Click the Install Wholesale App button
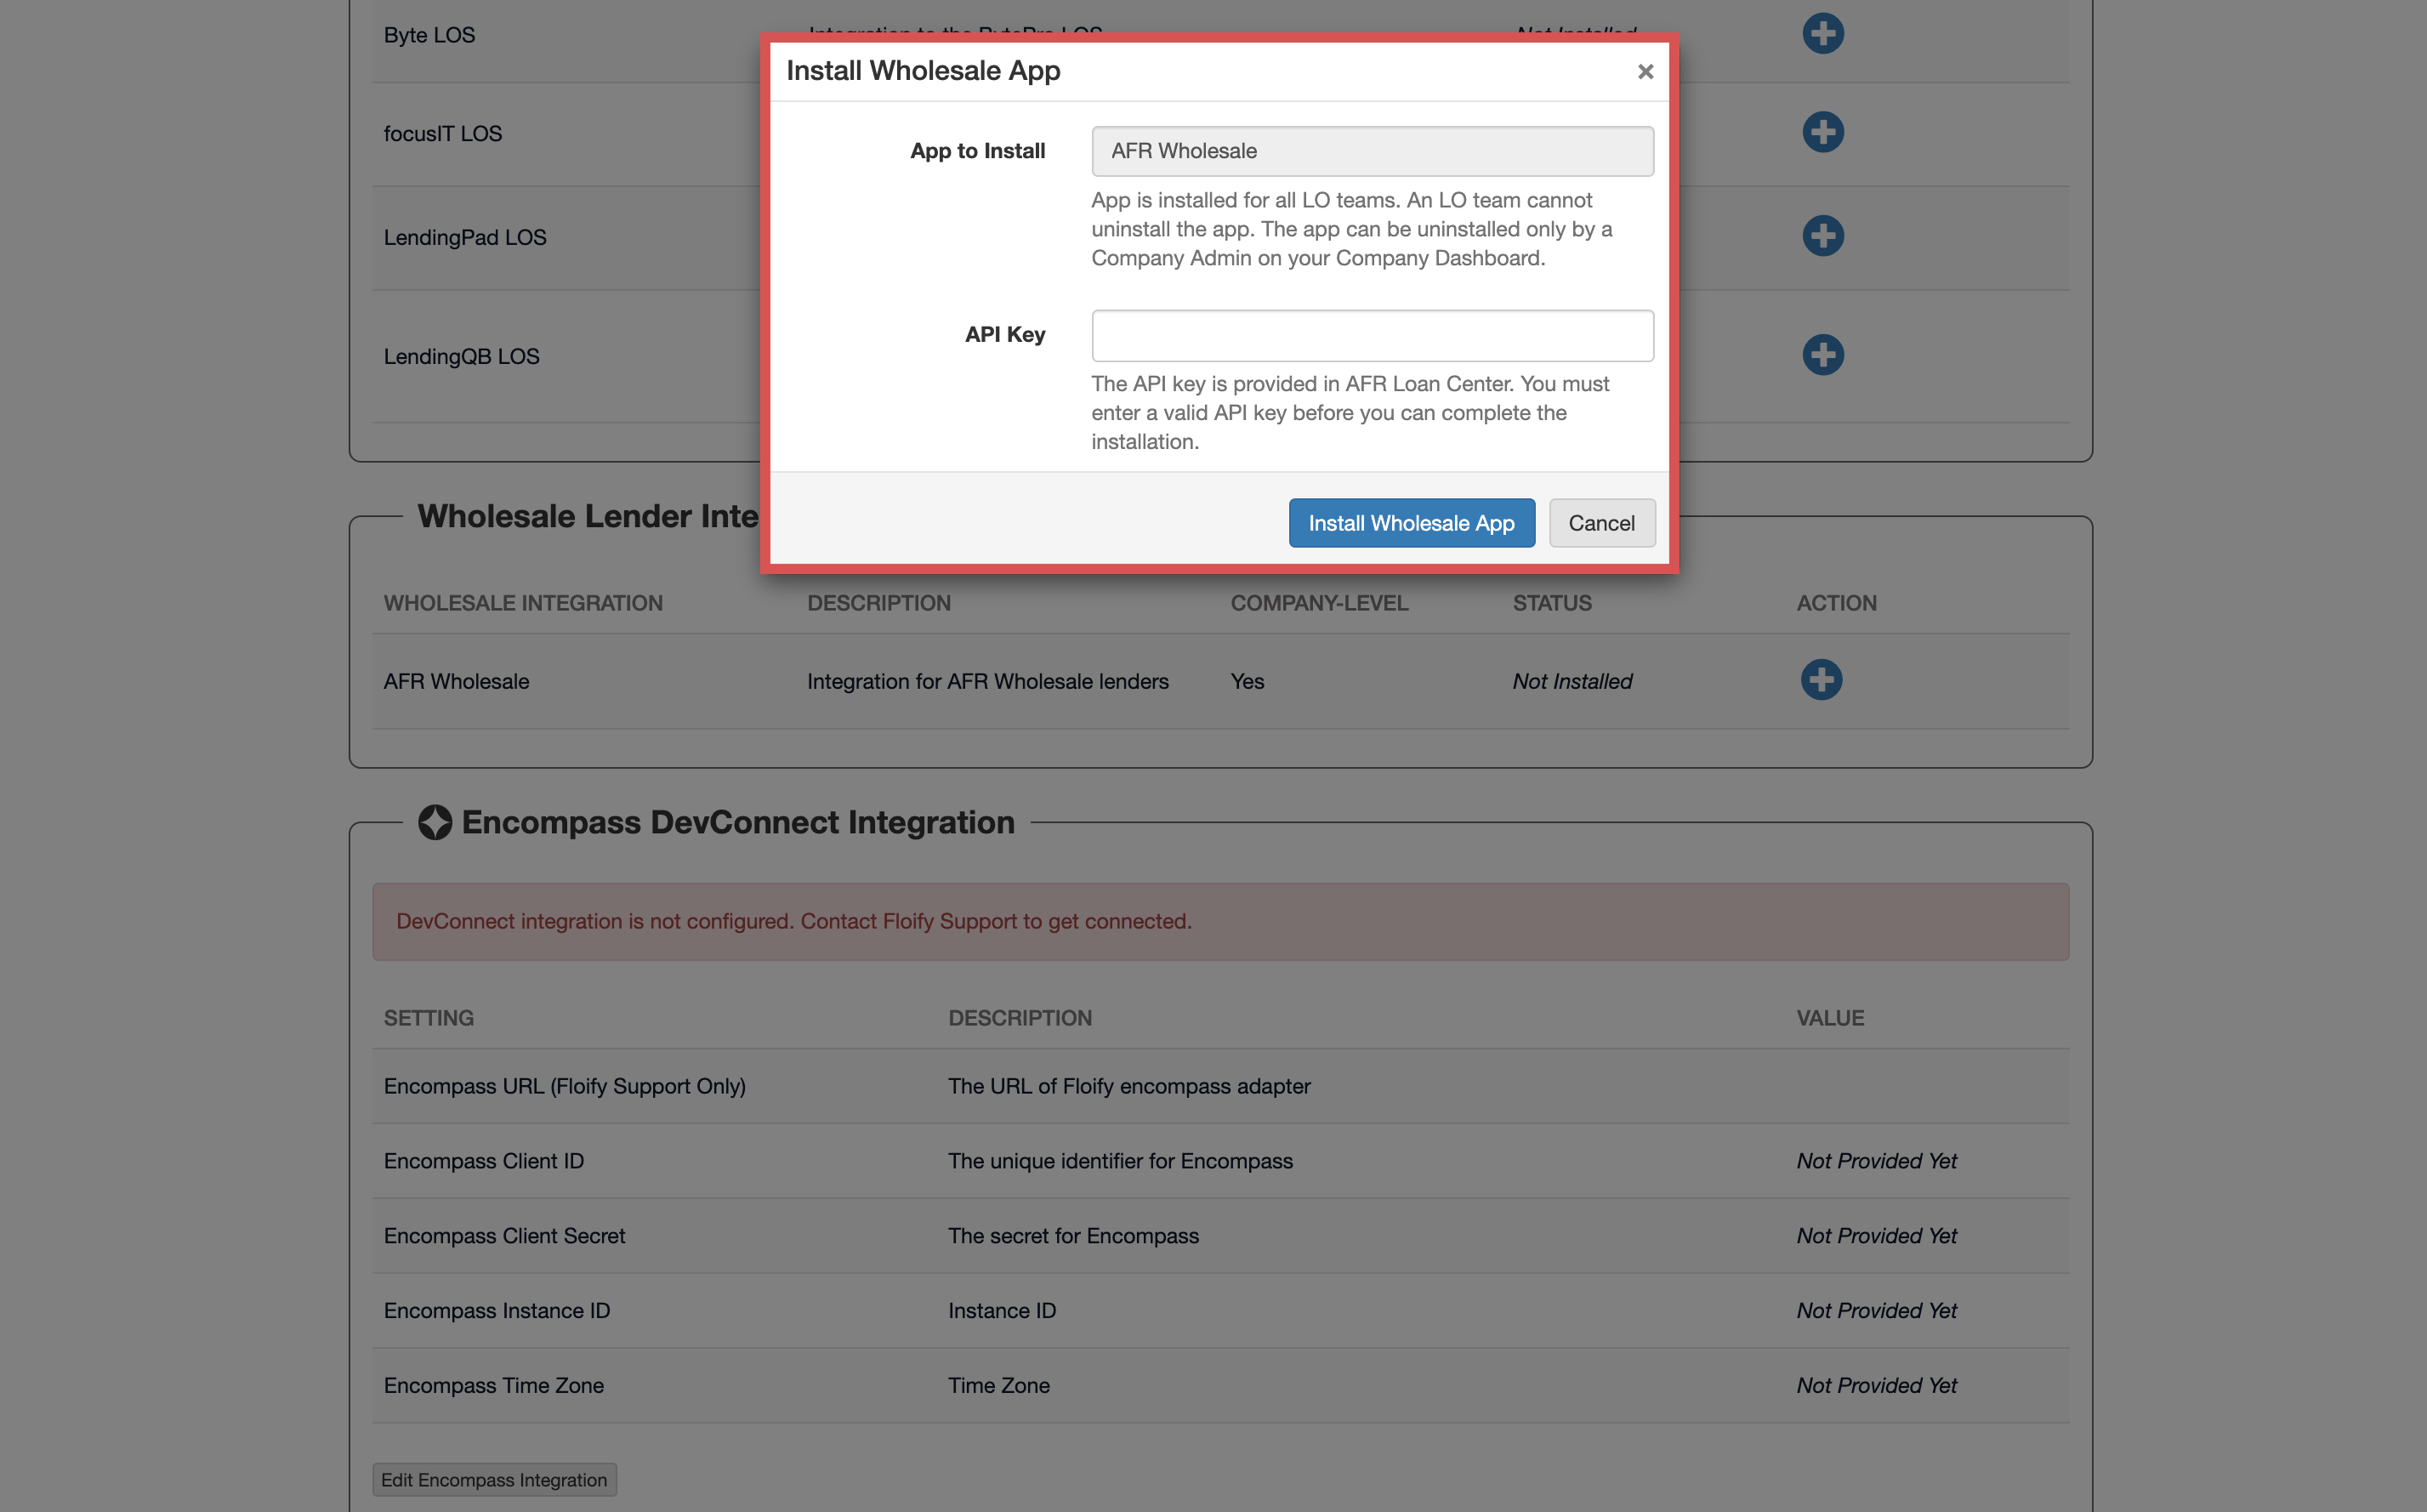Image resolution: width=2427 pixels, height=1512 pixels. pyautogui.click(x=1411, y=522)
